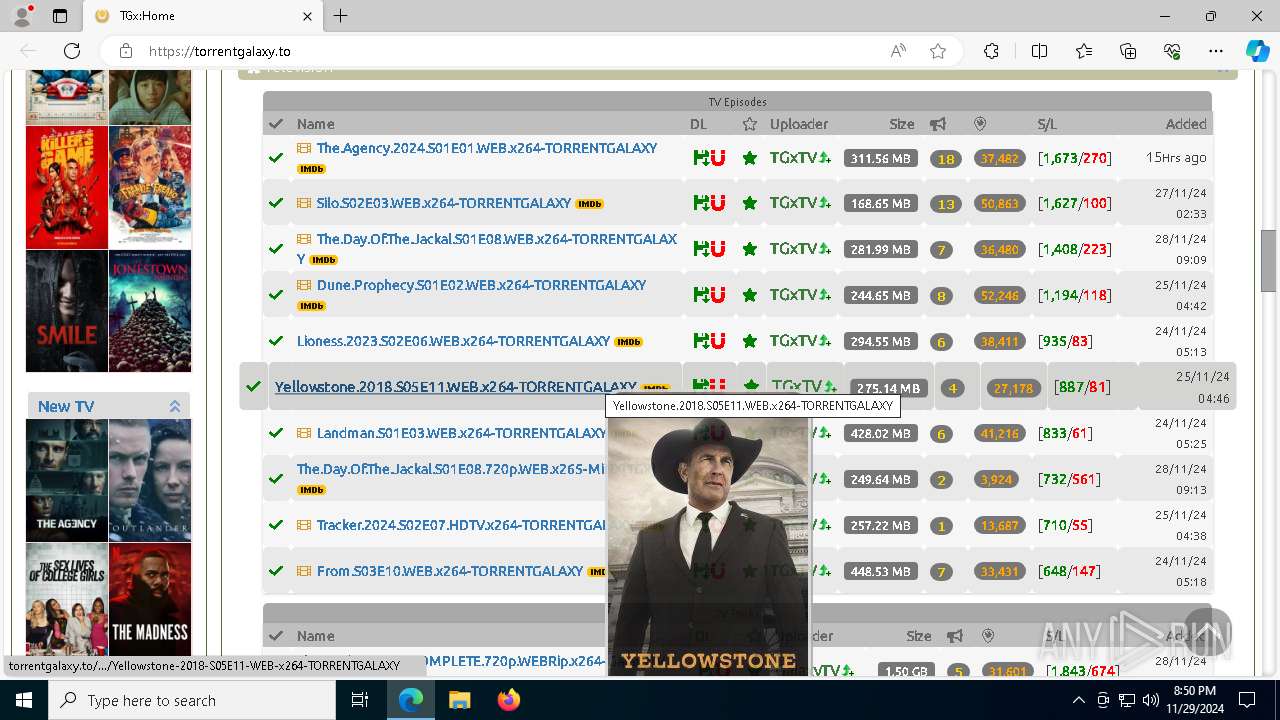This screenshot has height=720, width=1280.
Task: Open Tab actions menu
Action: pyautogui.click(x=60, y=16)
